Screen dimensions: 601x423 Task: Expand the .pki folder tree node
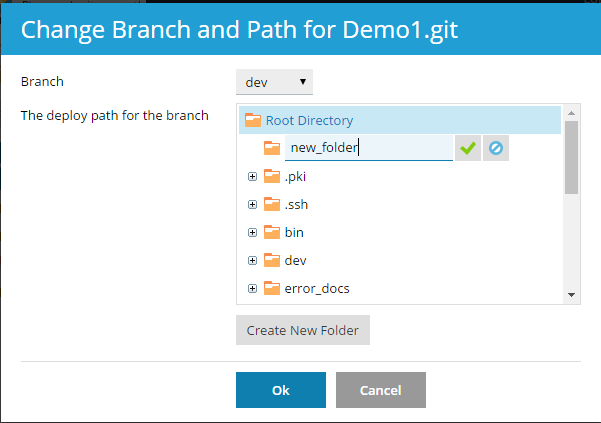tap(252, 177)
